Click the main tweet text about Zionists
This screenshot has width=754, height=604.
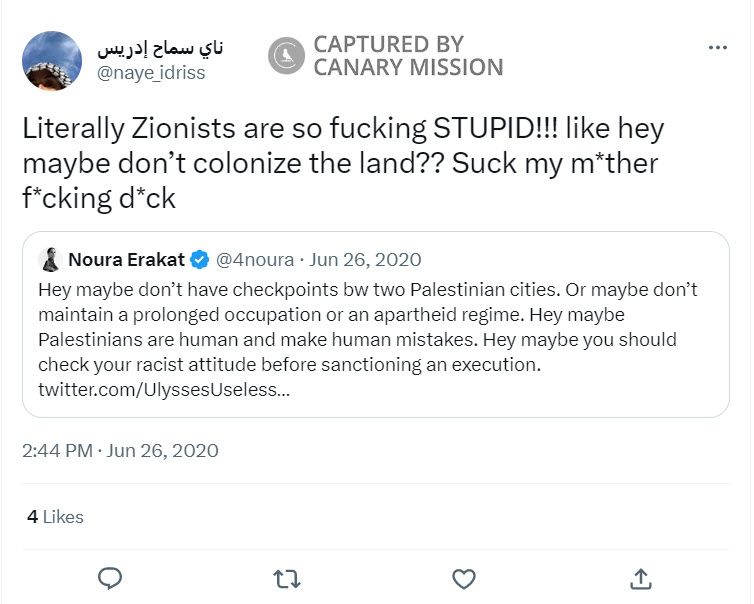tap(343, 163)
